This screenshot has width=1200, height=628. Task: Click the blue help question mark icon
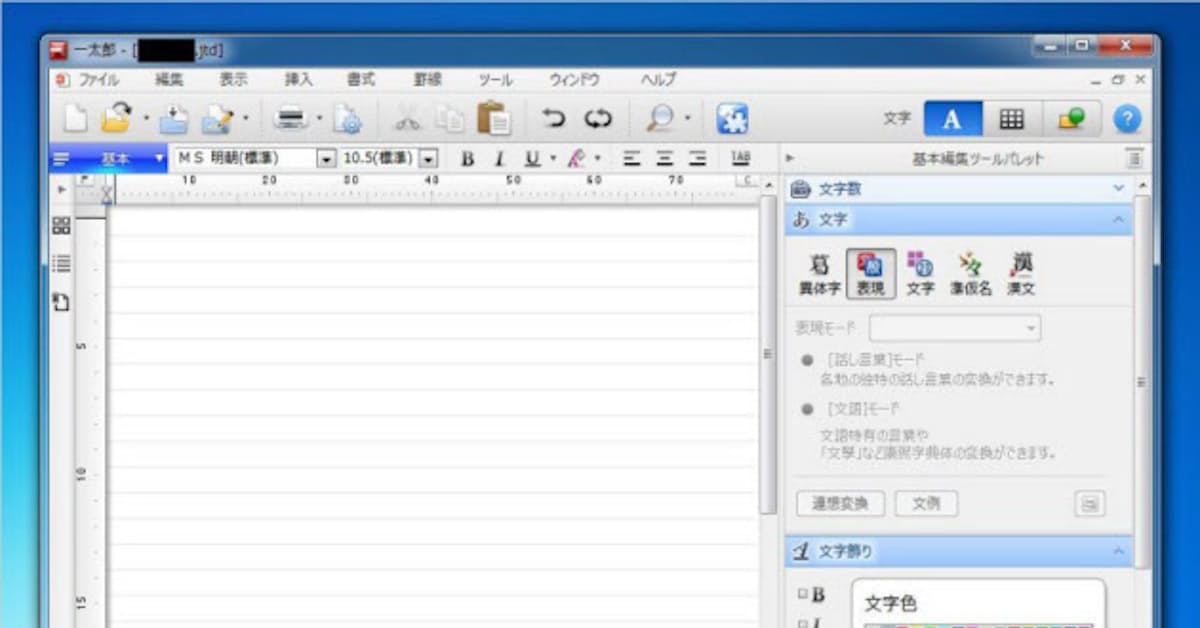[1127, 119]
